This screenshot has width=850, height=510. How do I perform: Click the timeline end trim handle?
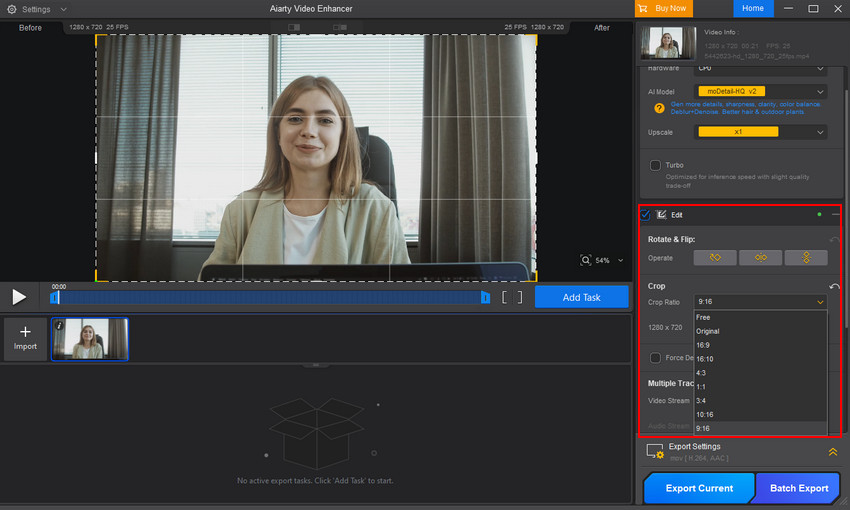click(x=485, y=298)
